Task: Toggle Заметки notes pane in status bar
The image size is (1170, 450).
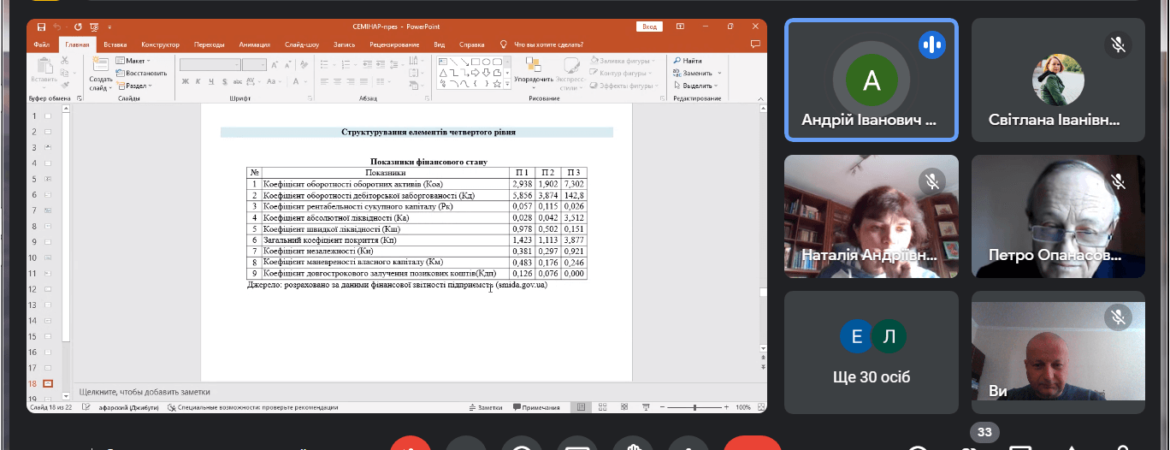Action: 485,407
